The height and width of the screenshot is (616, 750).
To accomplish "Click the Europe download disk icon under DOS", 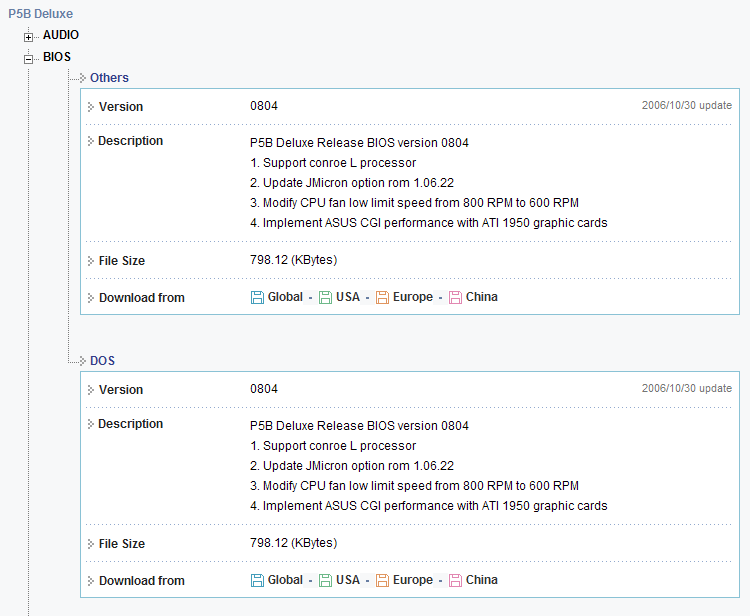I will [382, 581].
